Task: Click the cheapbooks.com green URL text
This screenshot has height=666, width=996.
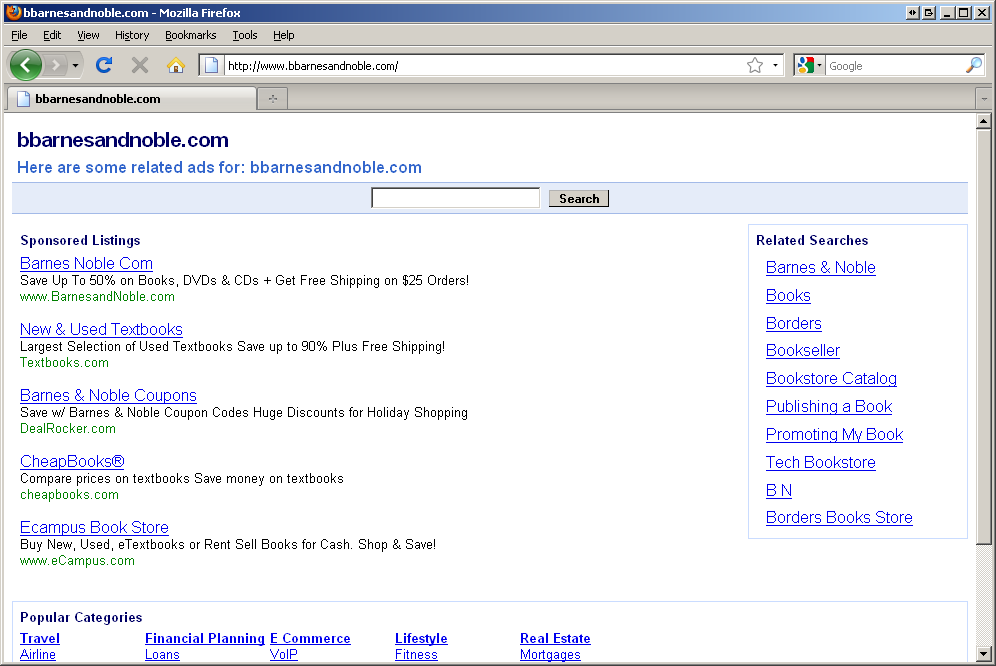Action: point(69,495)
